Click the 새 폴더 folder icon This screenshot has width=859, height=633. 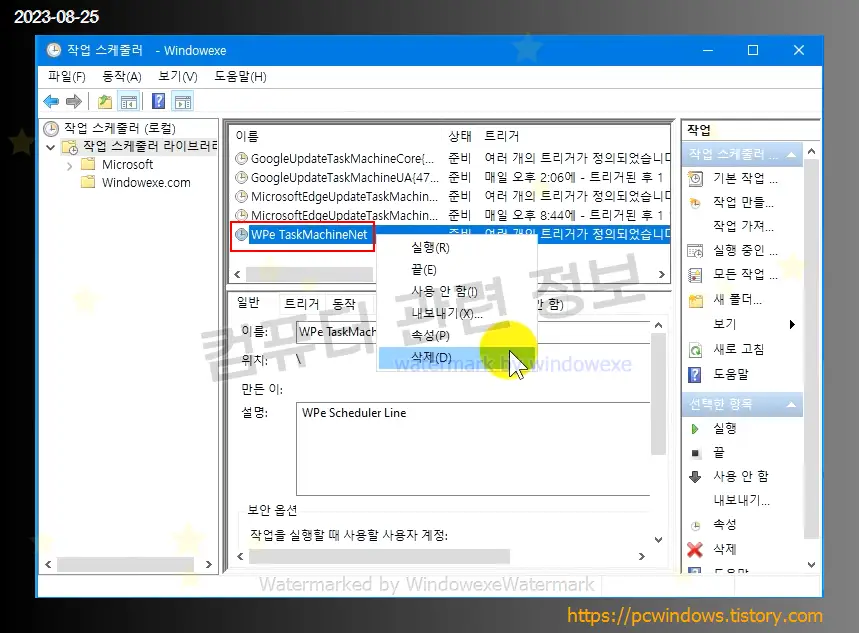coord(695,300)
